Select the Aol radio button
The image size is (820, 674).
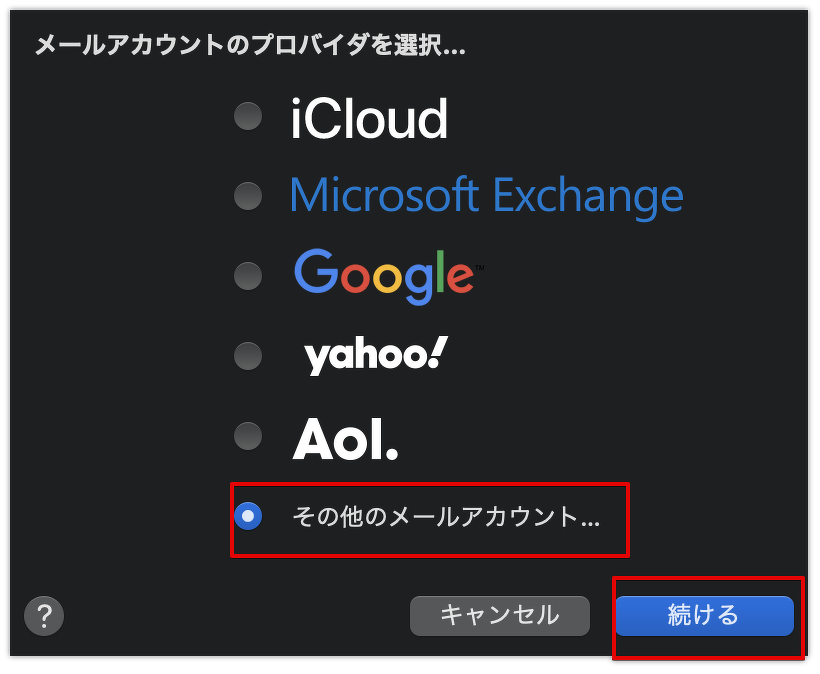(x=247, y=436)
